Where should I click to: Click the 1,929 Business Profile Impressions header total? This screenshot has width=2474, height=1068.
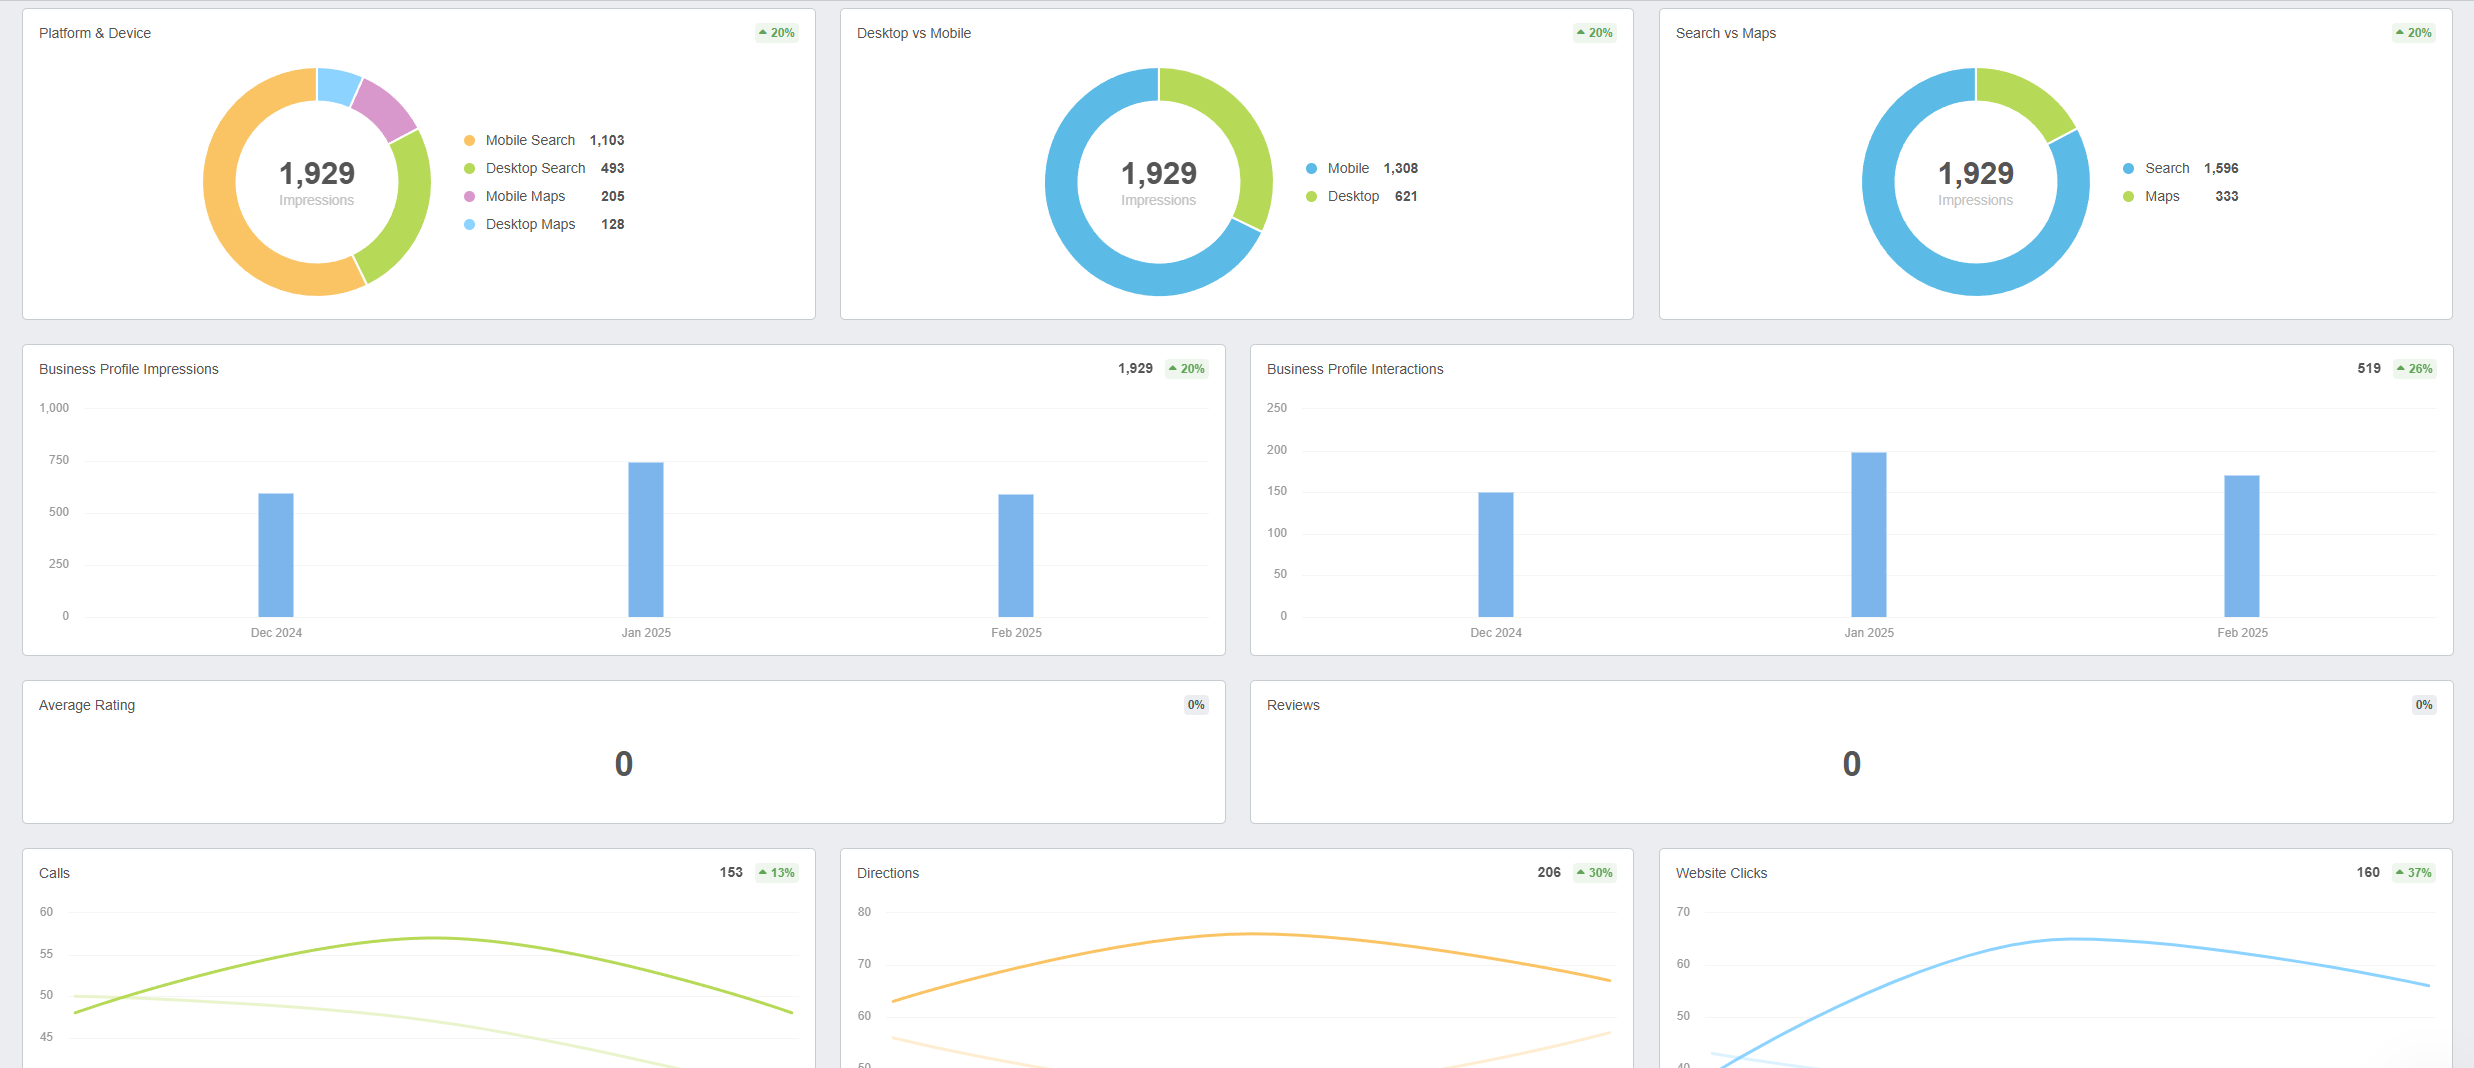click(x=1135, y=369)
